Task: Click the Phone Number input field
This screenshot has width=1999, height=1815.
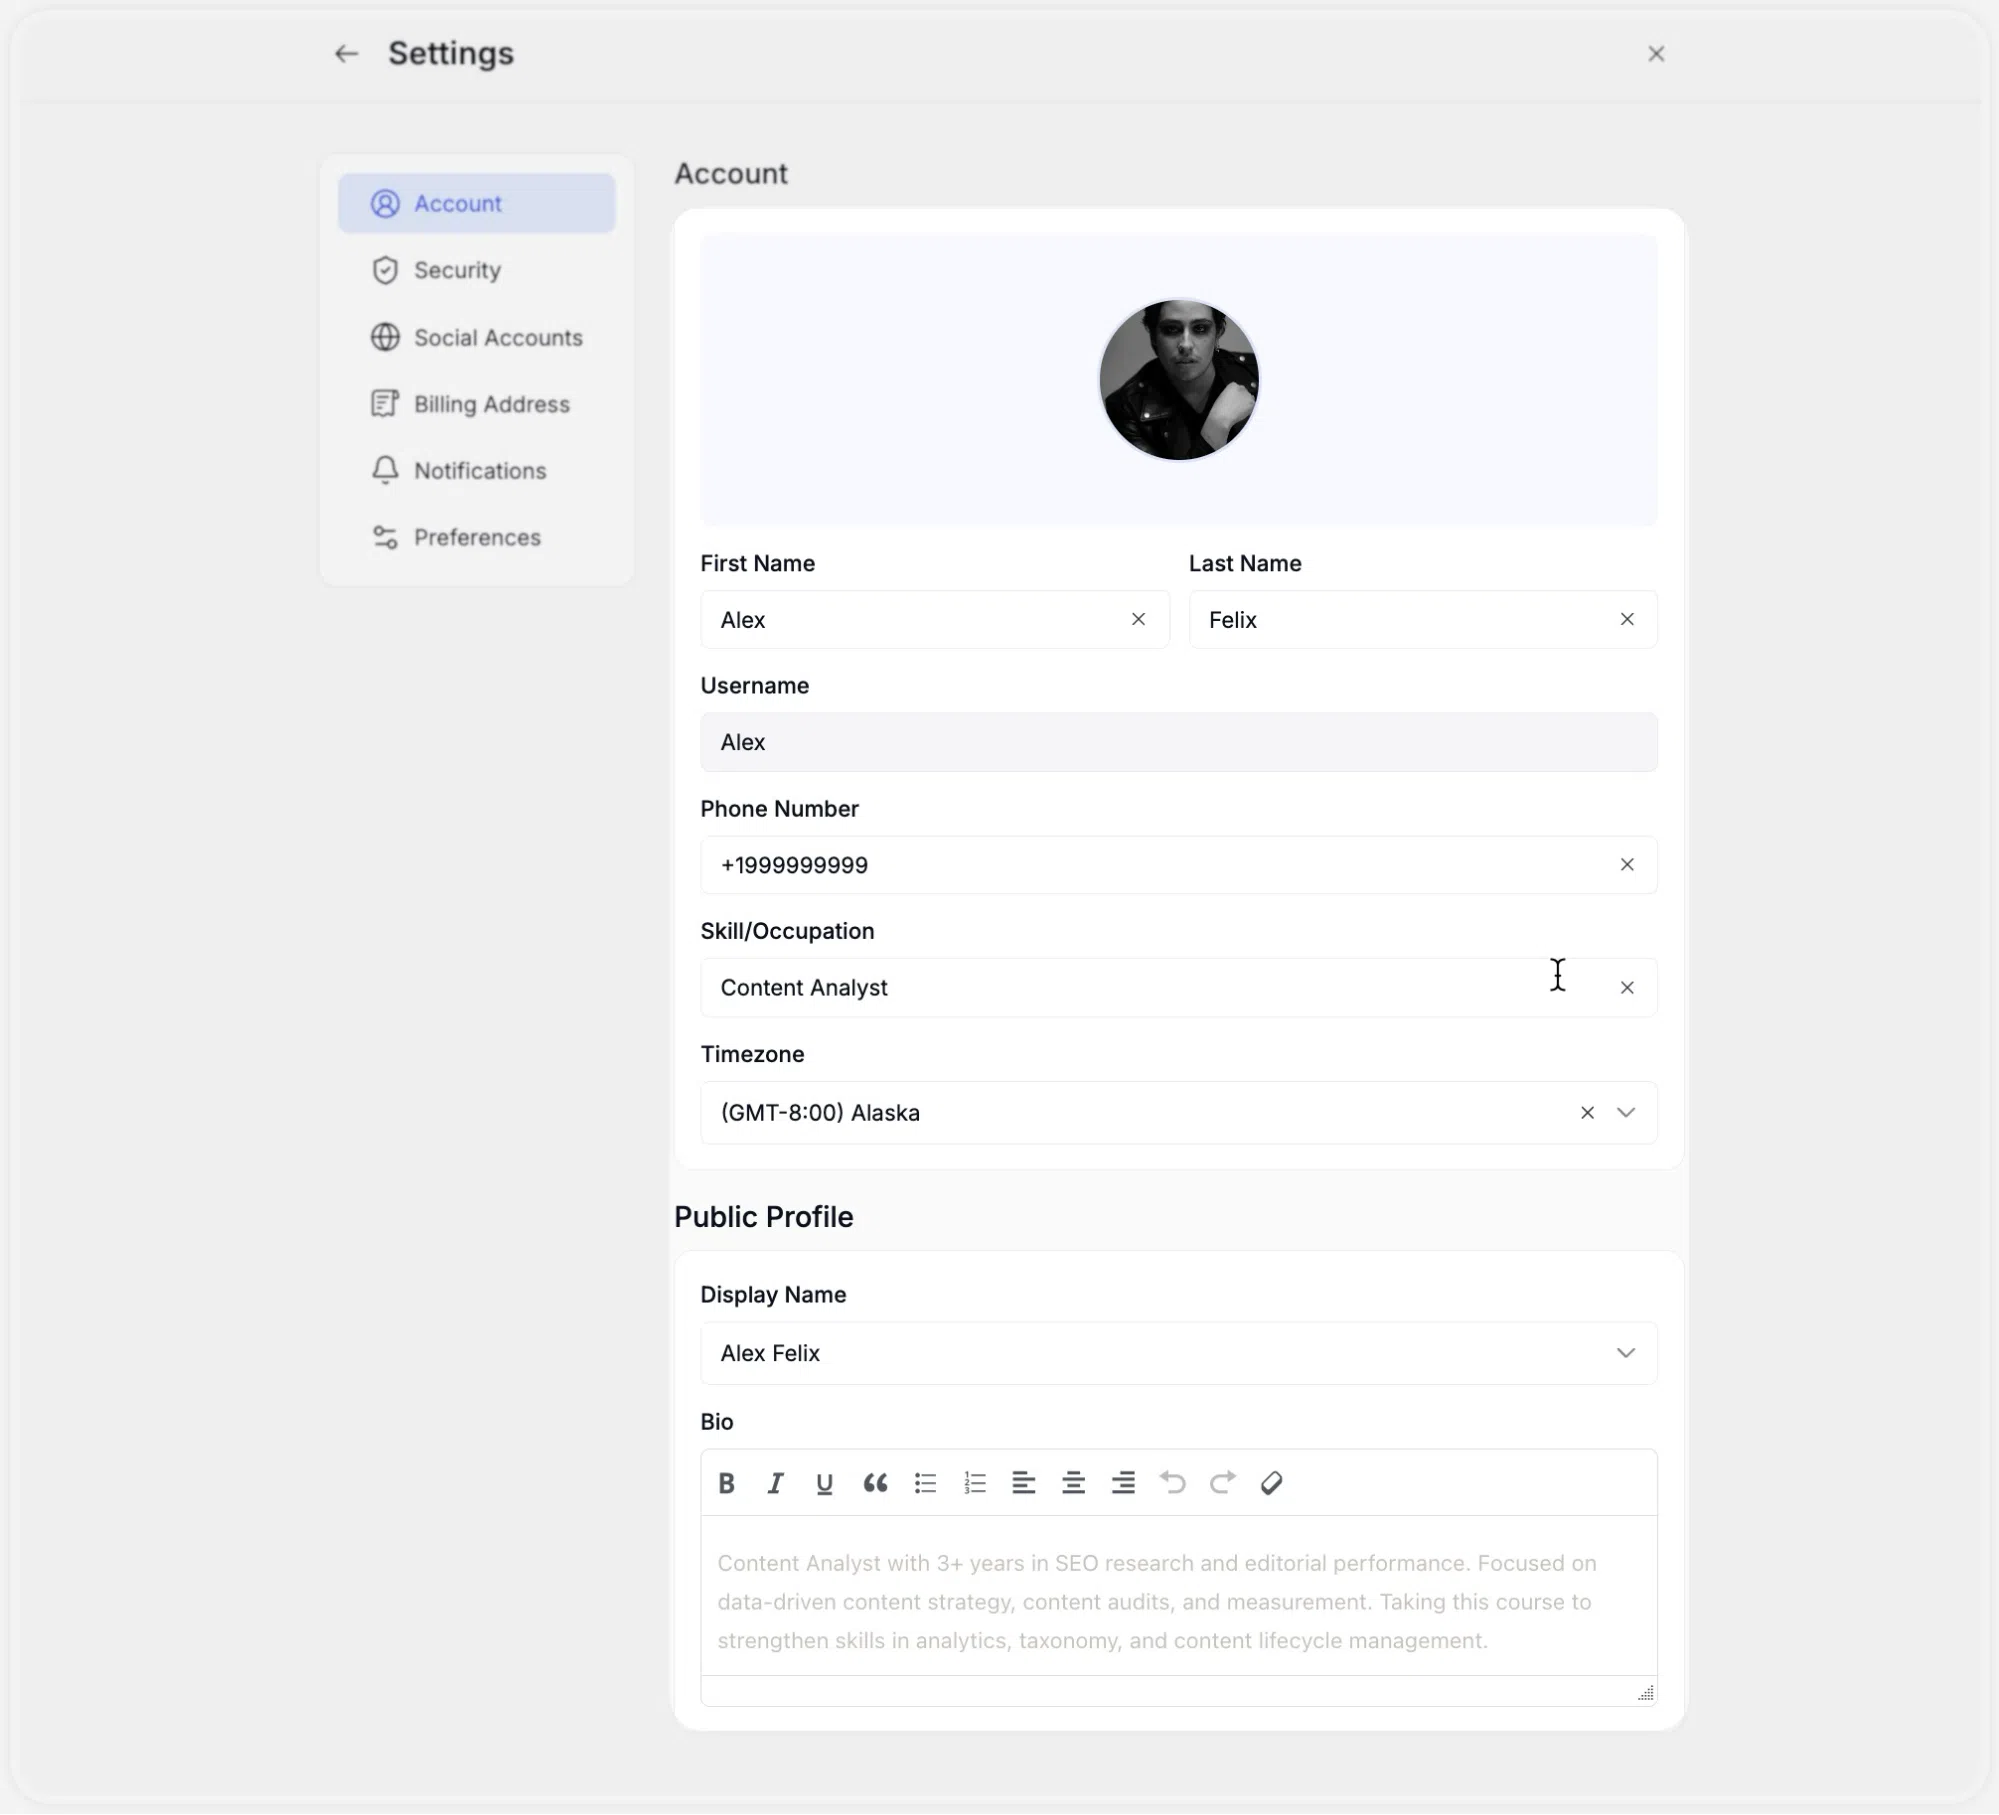Action: click(x=1179, y=865)
